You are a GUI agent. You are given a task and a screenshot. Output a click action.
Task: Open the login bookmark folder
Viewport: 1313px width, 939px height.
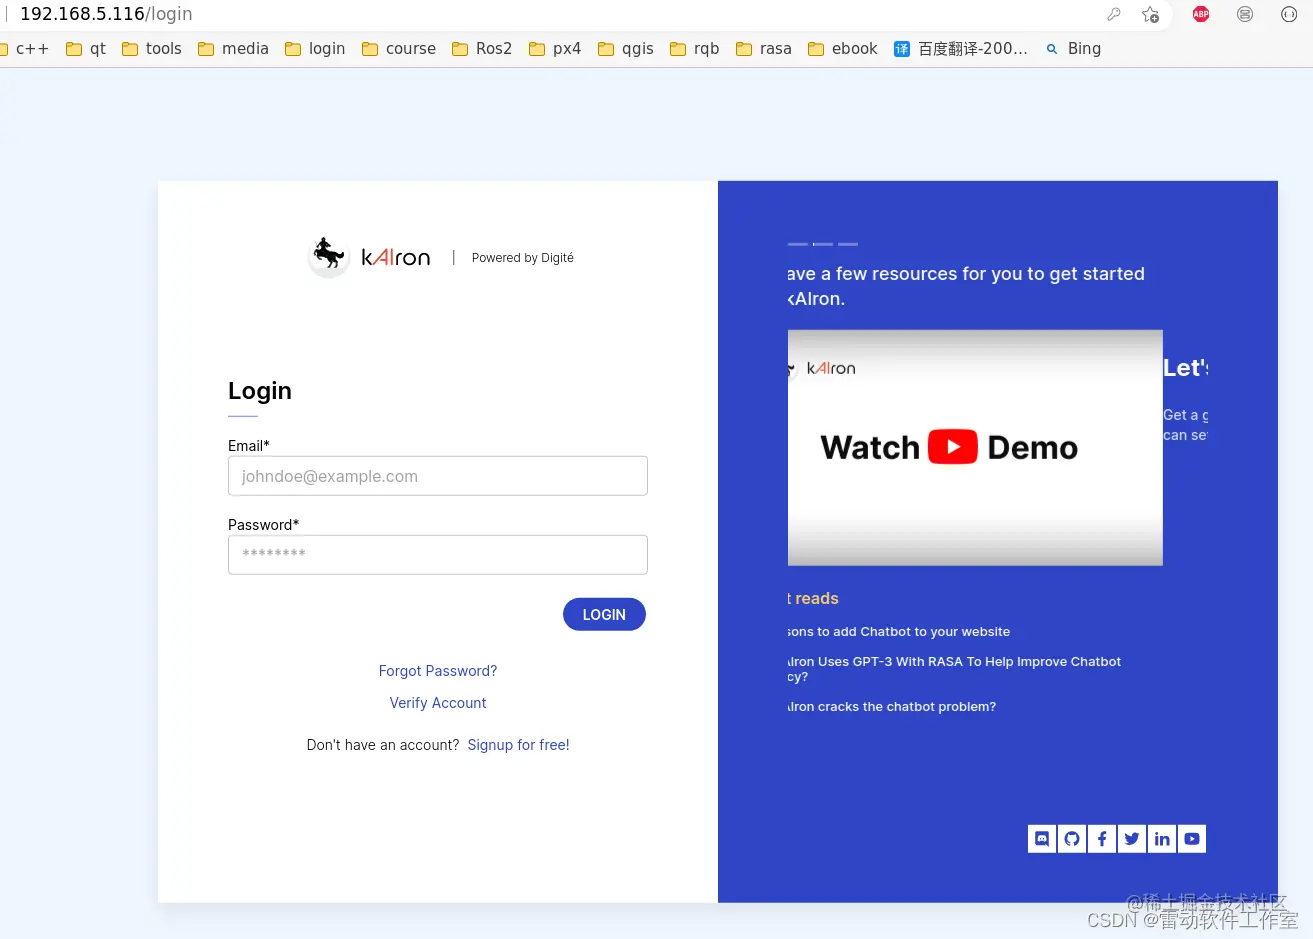(315, 48)
